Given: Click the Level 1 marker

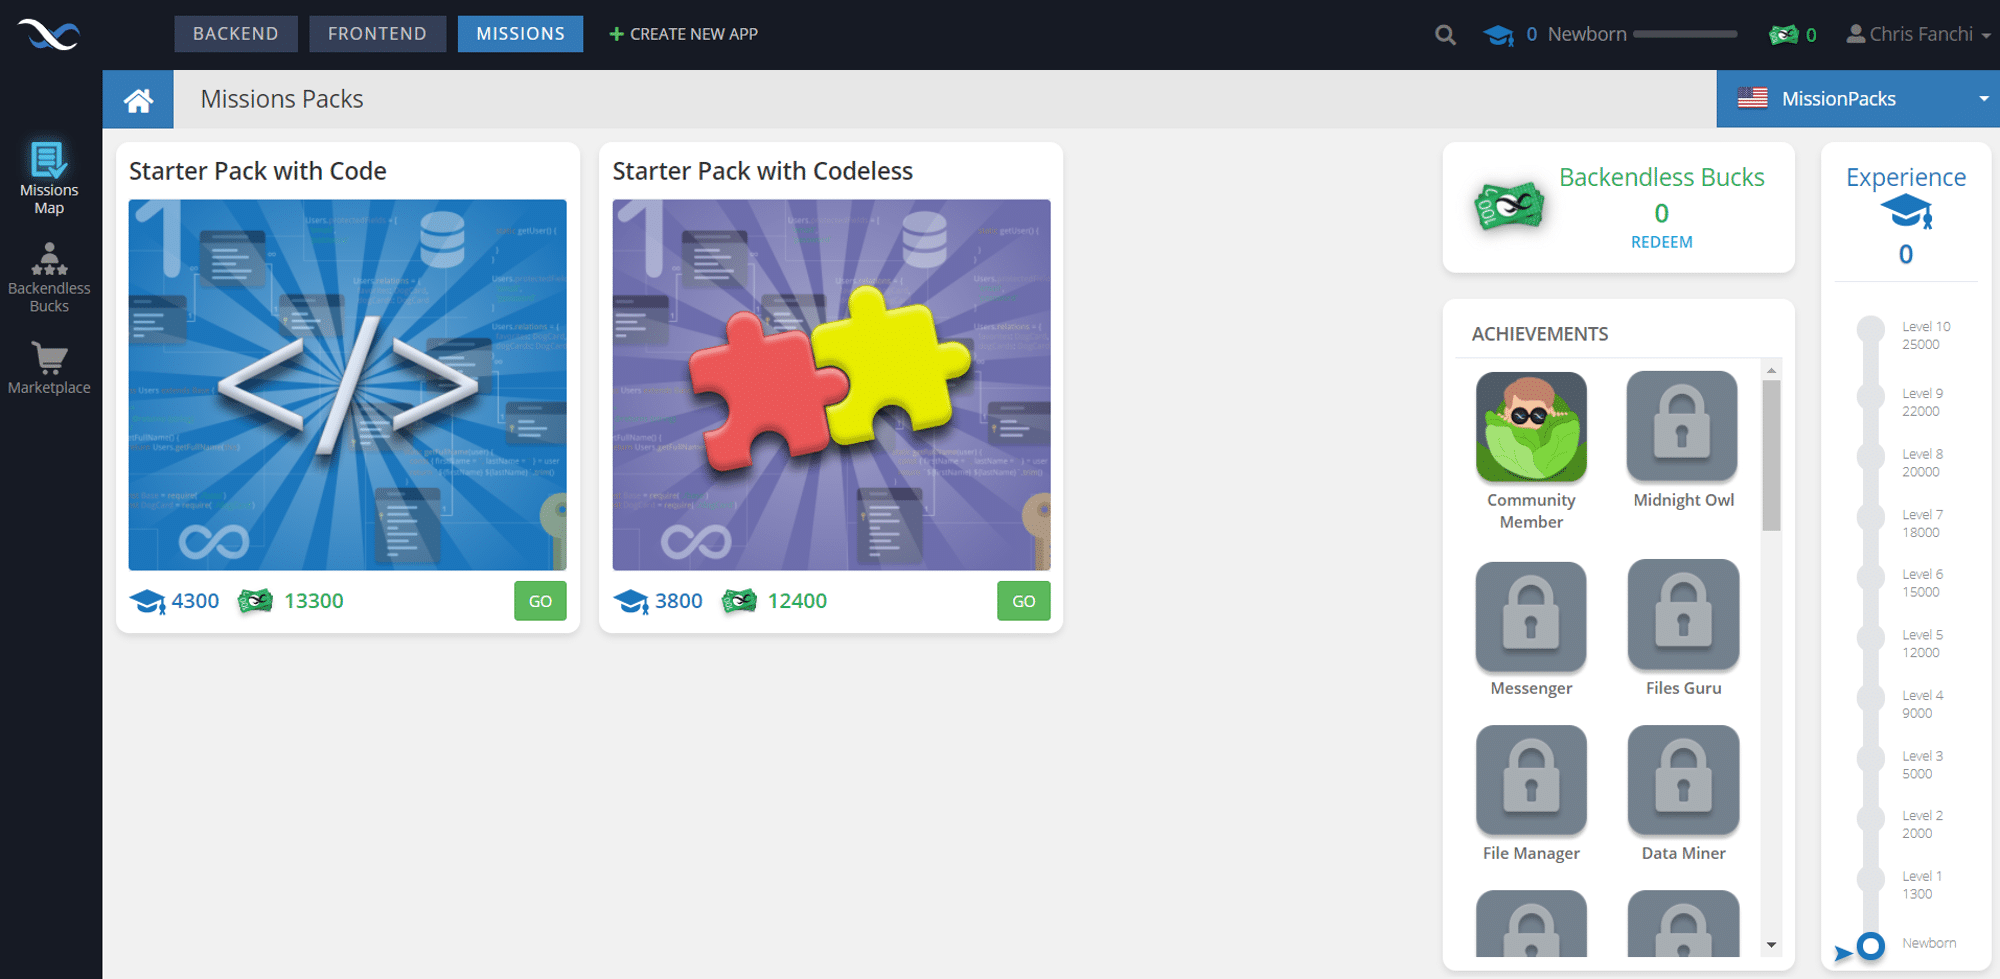Looking at the screenshot, I should (1871, 879).
